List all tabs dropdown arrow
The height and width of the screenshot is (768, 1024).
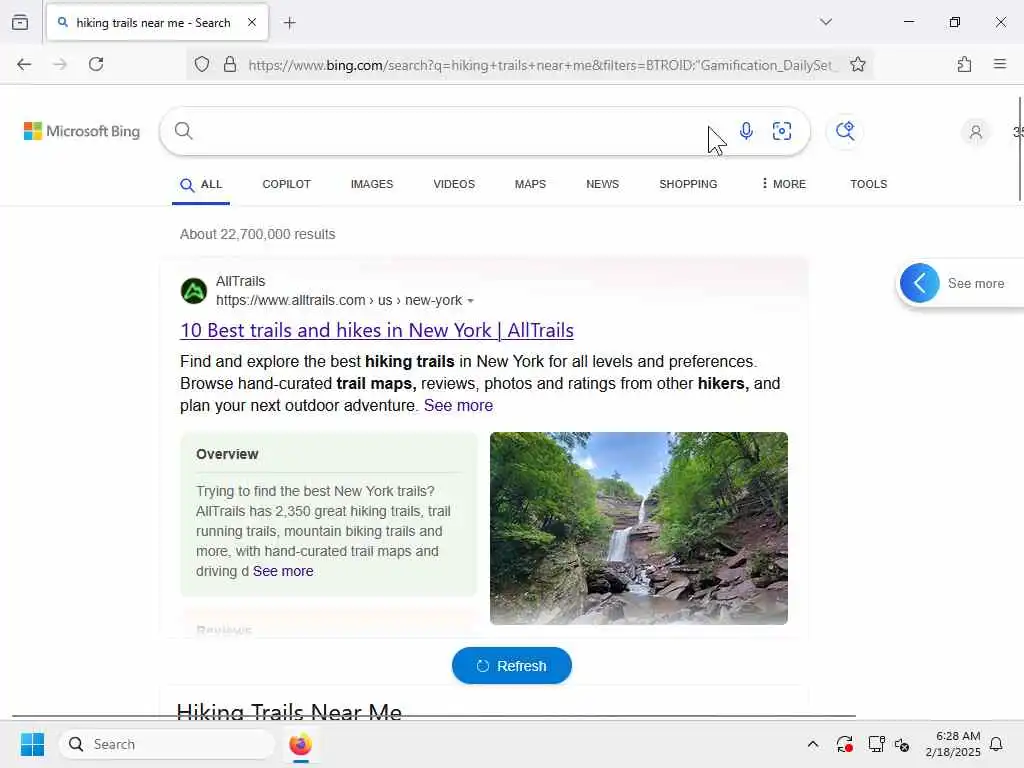pyautogui.click(x=825, y=22)
